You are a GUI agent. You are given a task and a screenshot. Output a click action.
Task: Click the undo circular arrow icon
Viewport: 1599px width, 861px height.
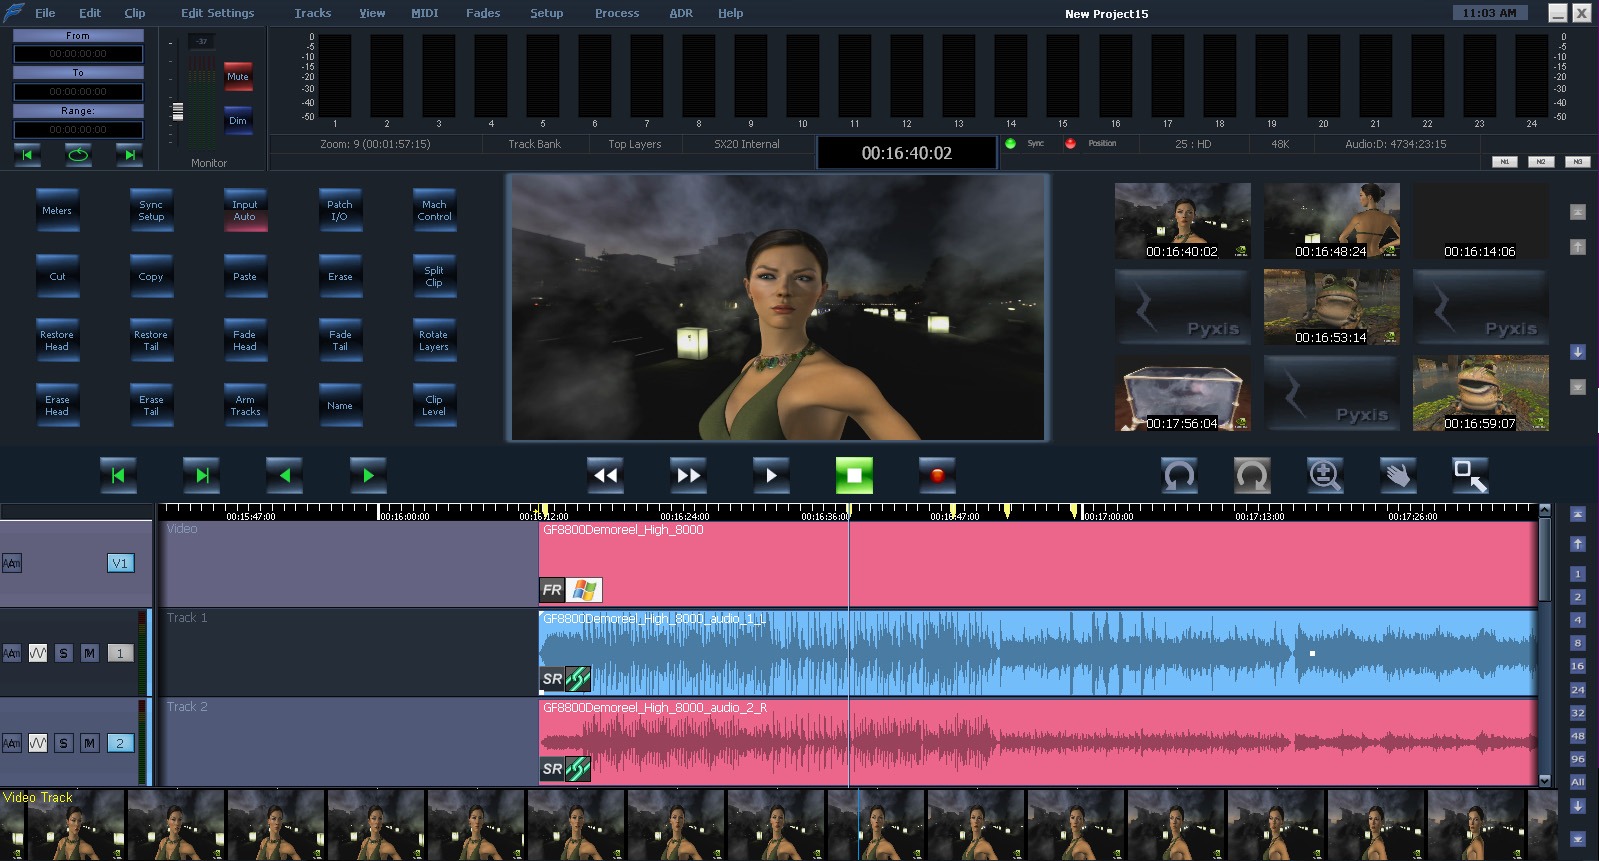pos(1179,475)
